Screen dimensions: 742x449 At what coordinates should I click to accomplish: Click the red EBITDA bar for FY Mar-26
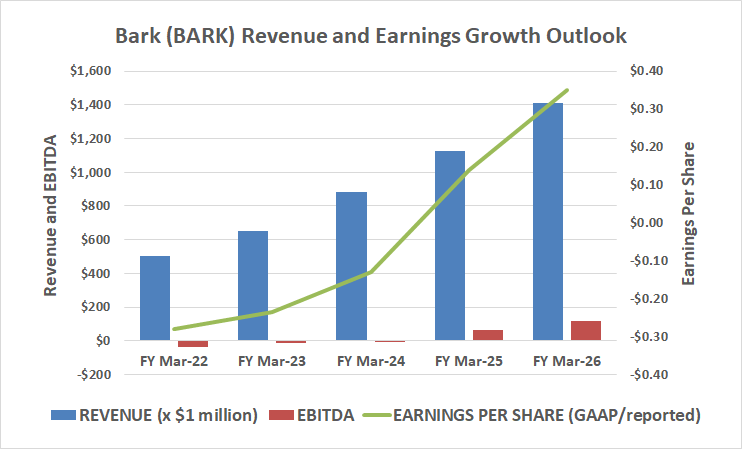[586, 331]
